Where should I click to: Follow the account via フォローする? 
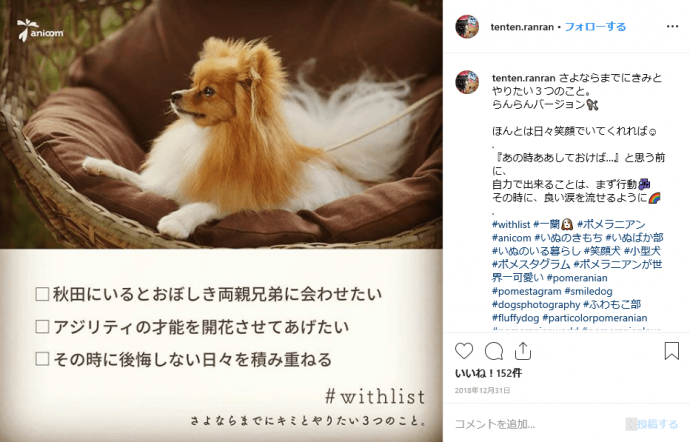coord(595,27)
